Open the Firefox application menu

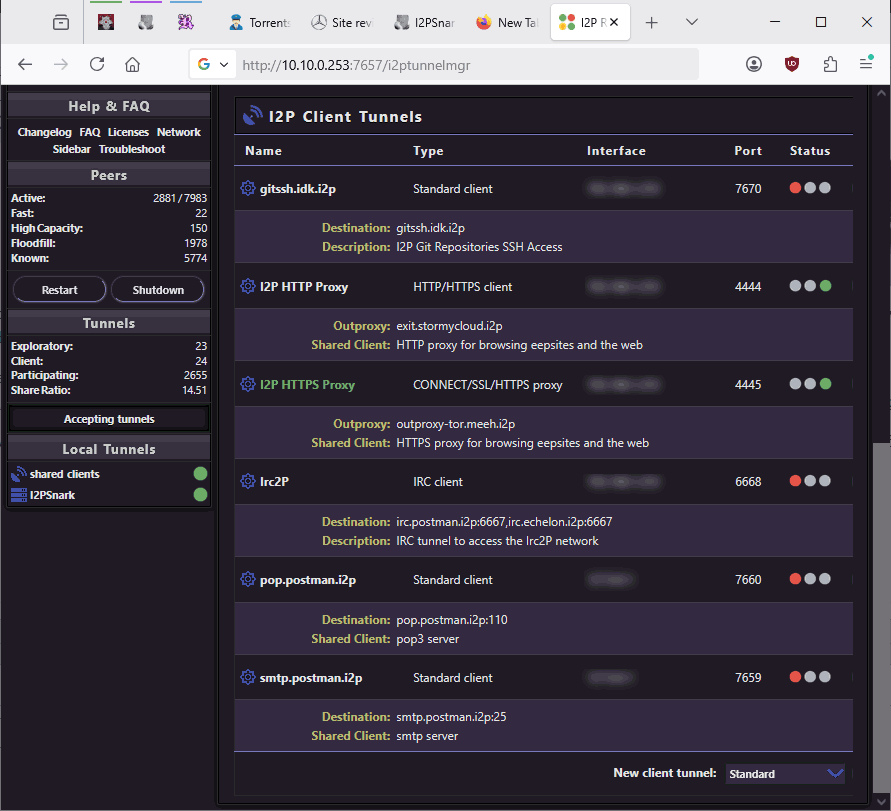866,63
